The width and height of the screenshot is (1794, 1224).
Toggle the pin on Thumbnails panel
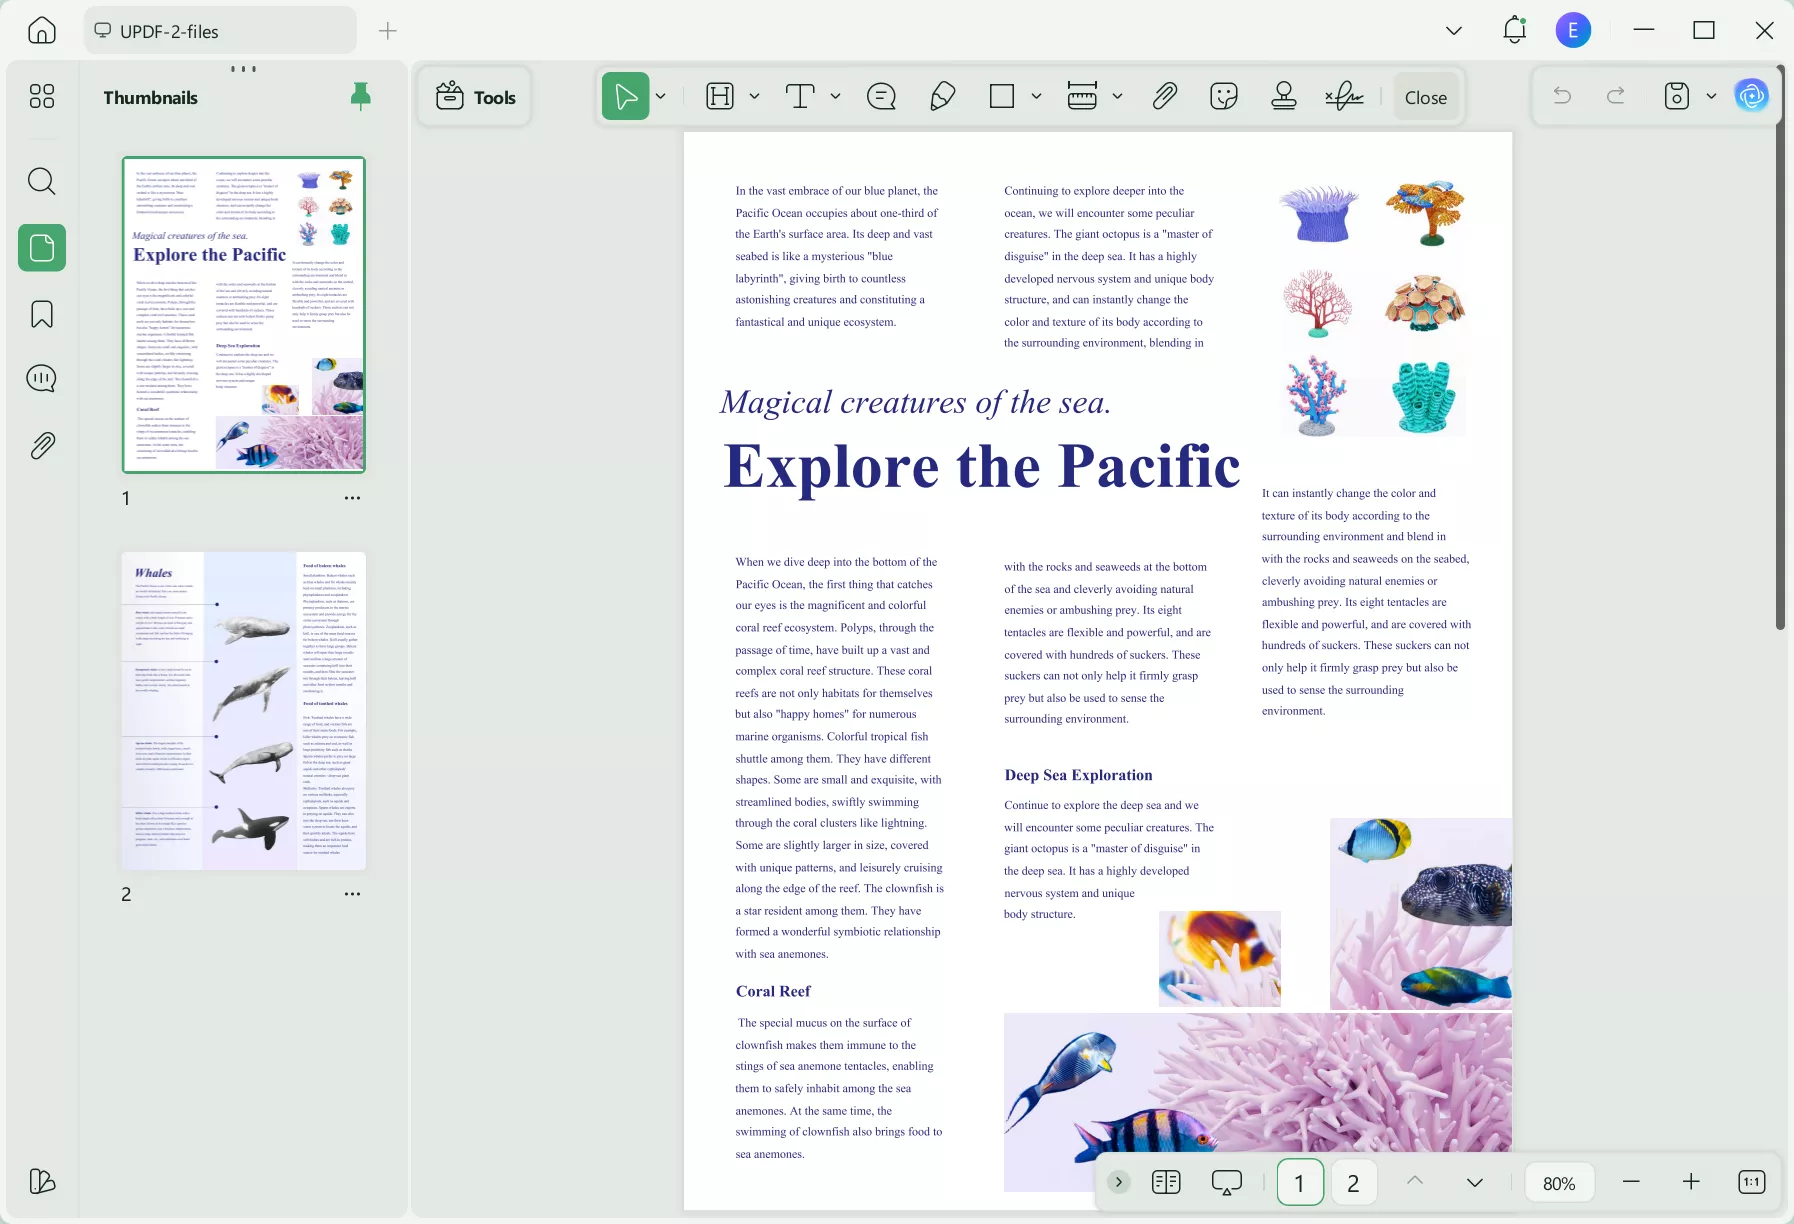(x=360, y=96)
